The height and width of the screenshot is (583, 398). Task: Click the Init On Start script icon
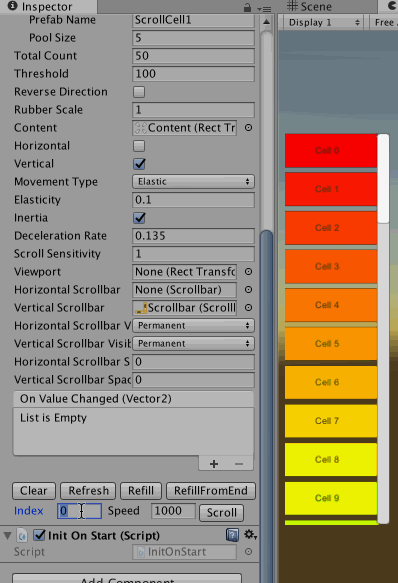coord(22,535)
